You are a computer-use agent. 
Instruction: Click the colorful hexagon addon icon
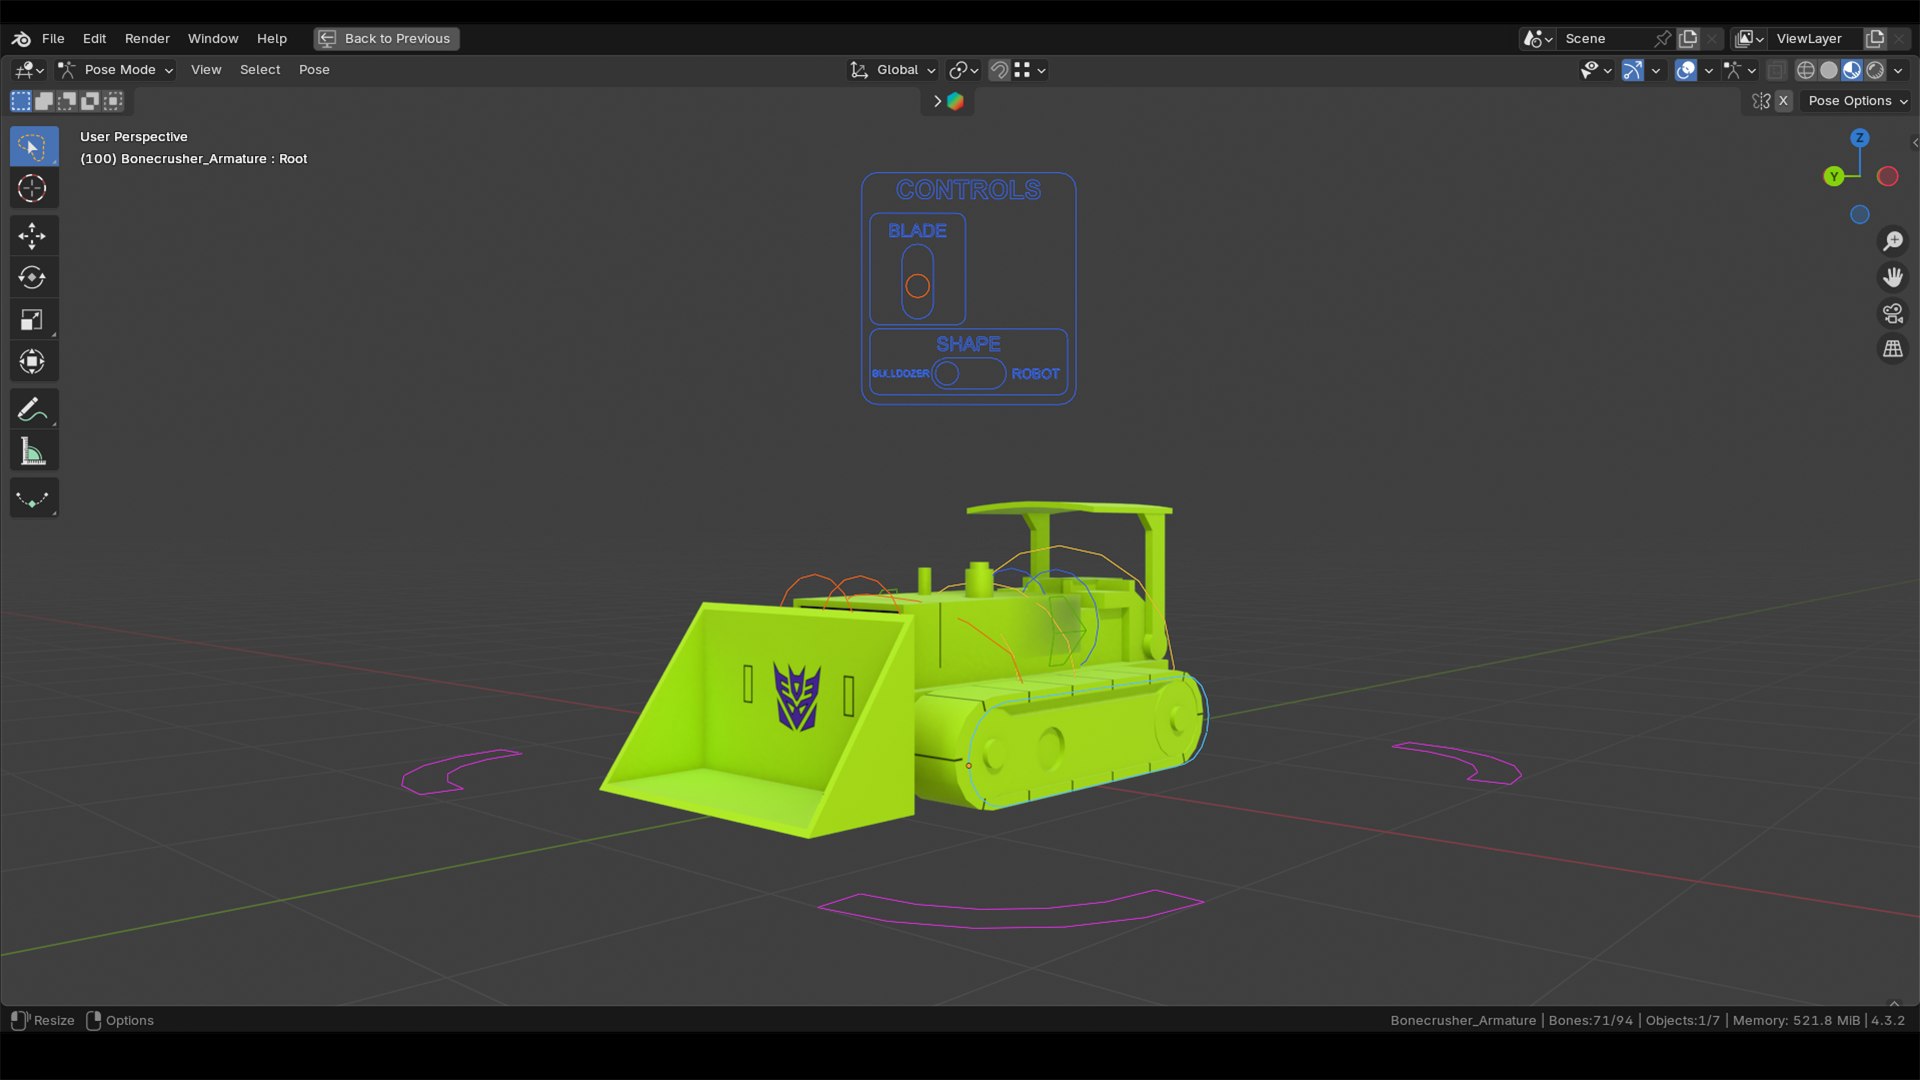955,101
